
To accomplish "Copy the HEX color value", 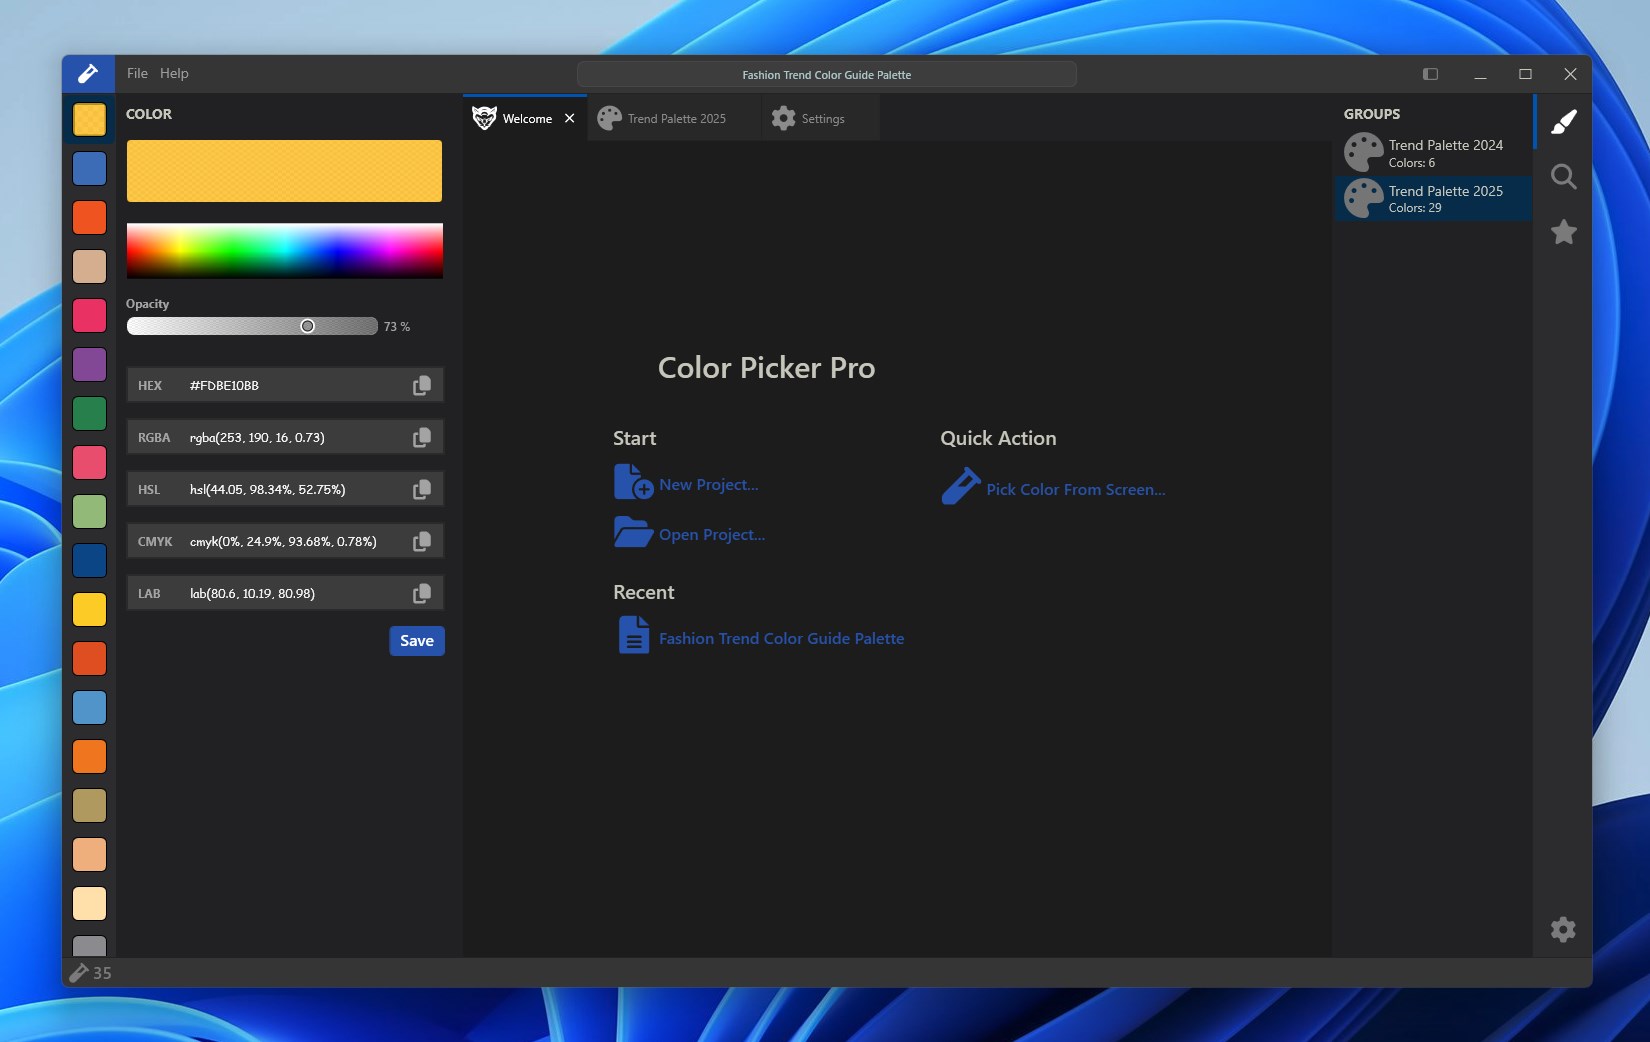I will point(422,385).
